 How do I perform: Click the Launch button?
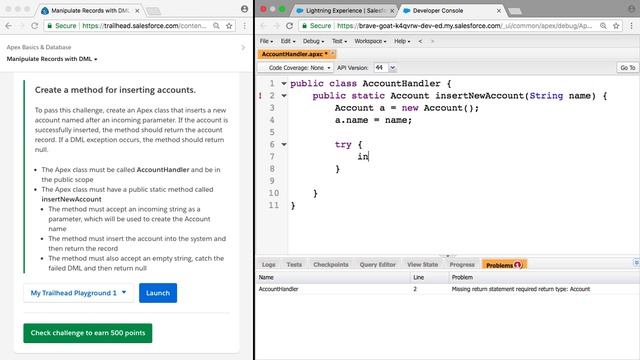coord(158,293)
